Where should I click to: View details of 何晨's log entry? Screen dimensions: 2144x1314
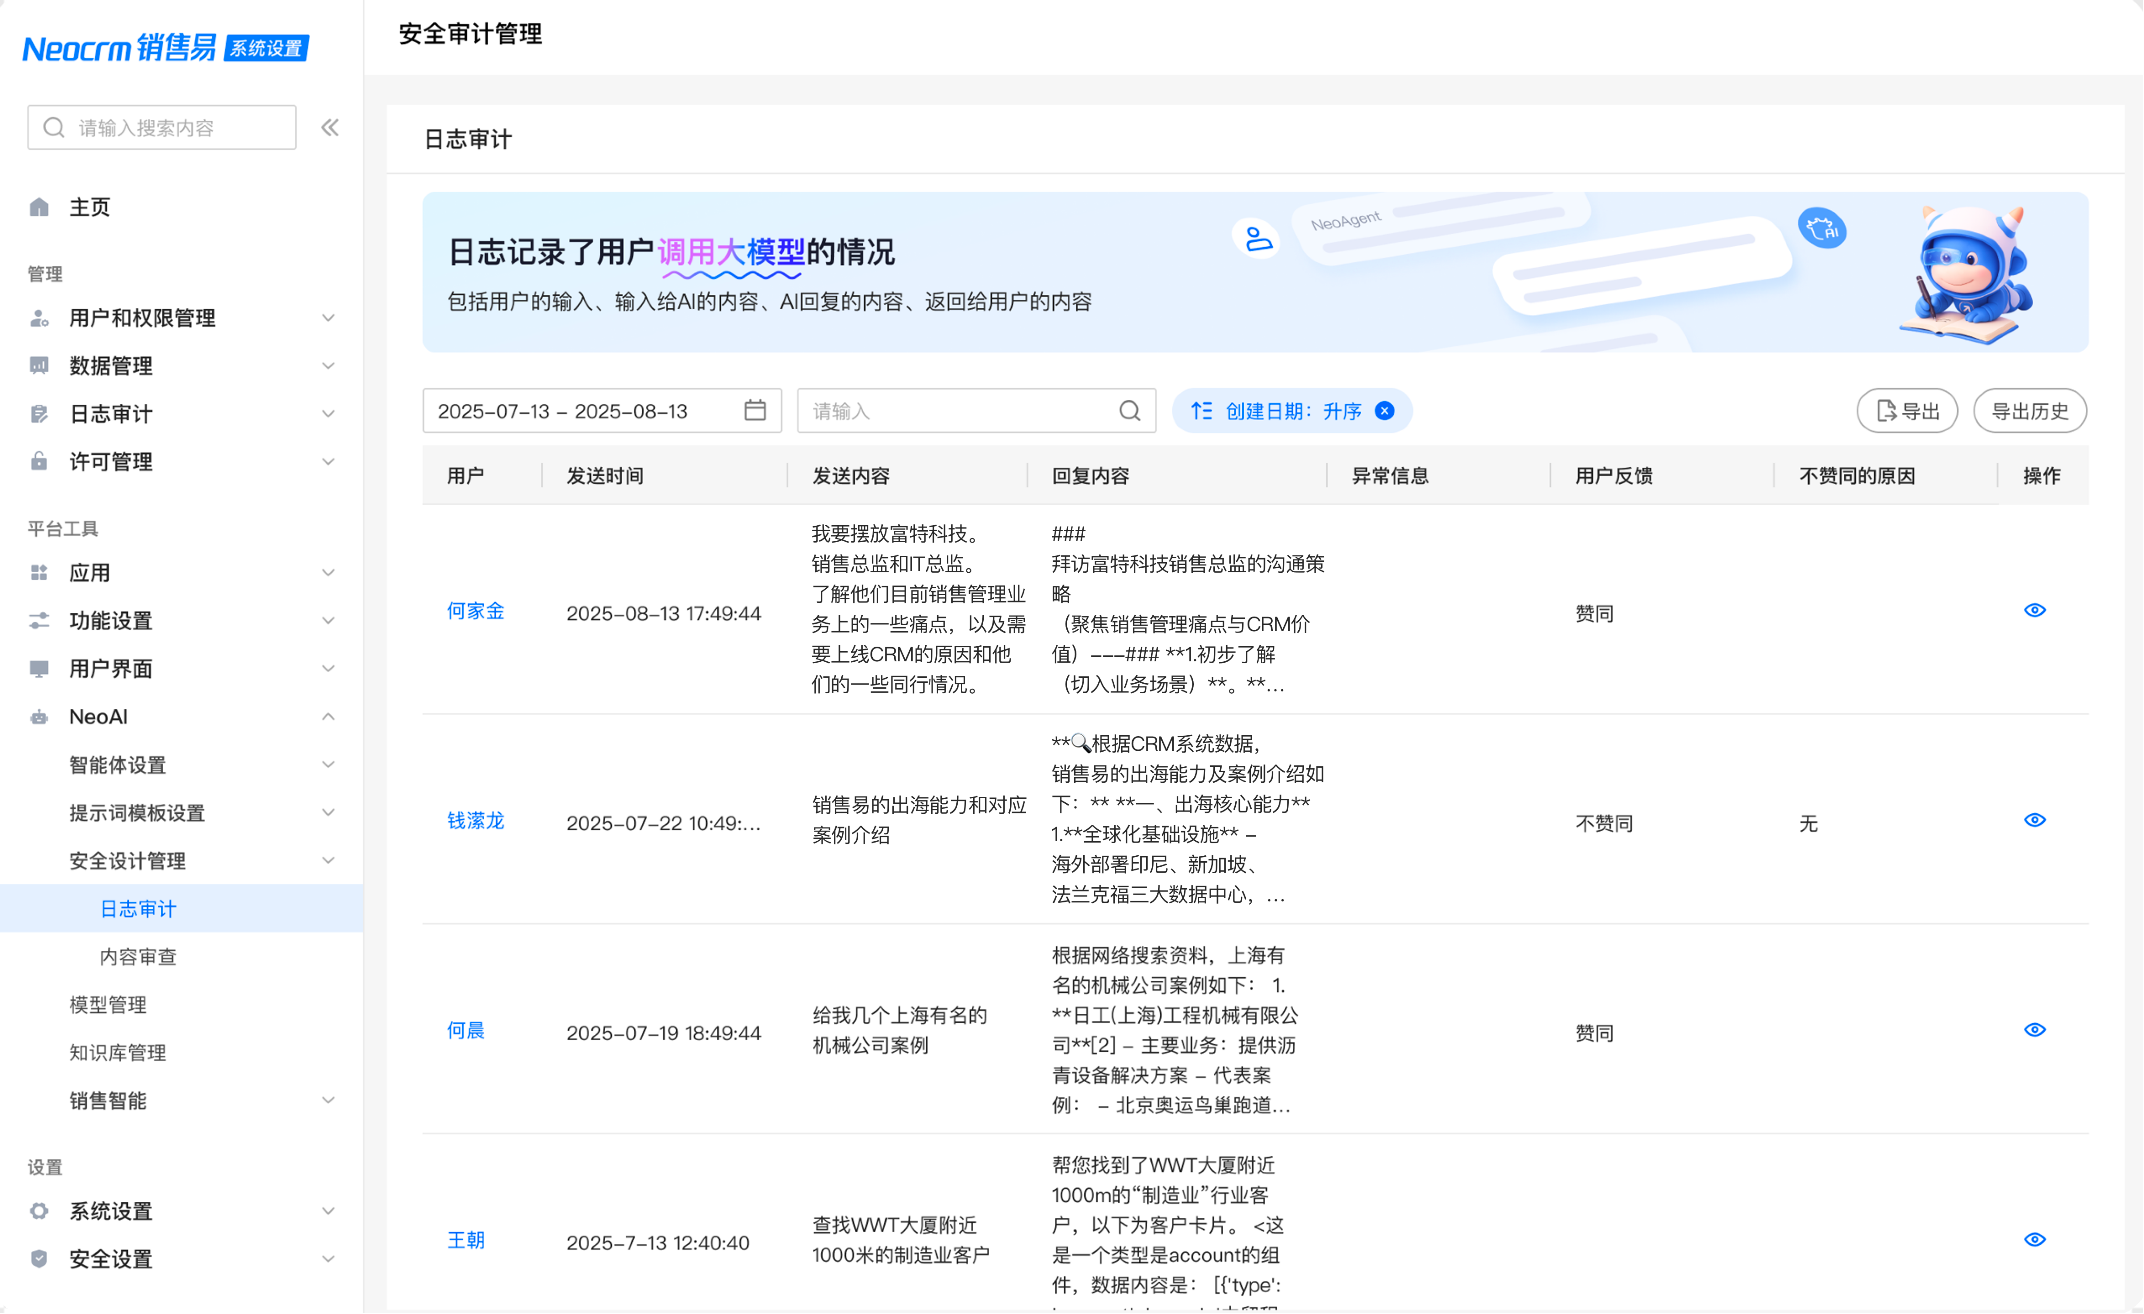point(2034,1031)
